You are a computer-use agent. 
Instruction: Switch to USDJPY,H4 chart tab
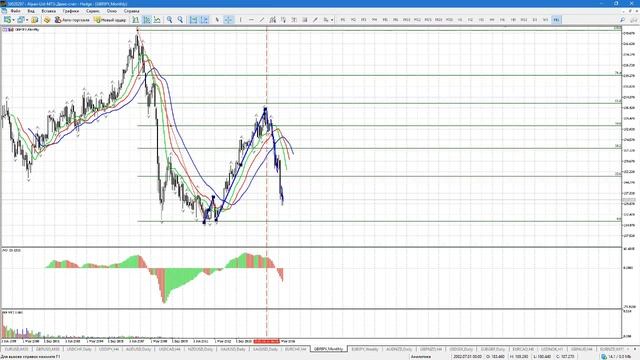coord(109,349)
